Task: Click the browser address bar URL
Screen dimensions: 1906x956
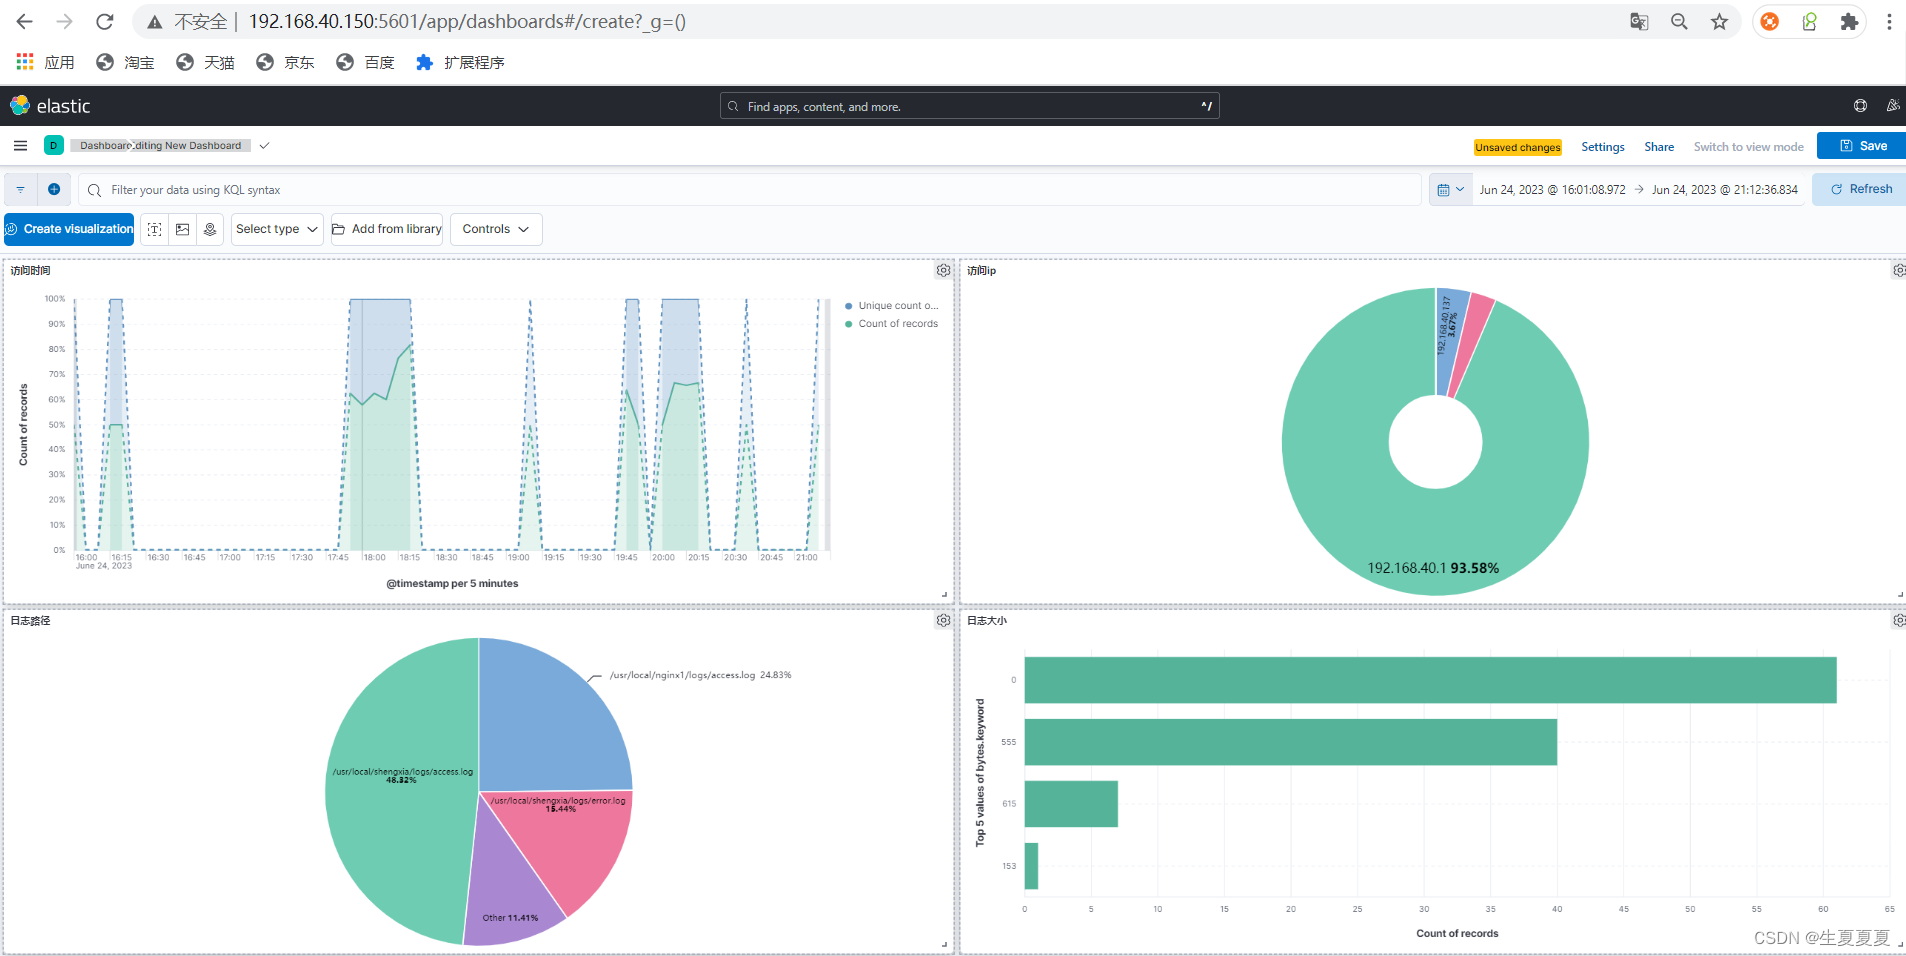Action: tap(467, 21)
